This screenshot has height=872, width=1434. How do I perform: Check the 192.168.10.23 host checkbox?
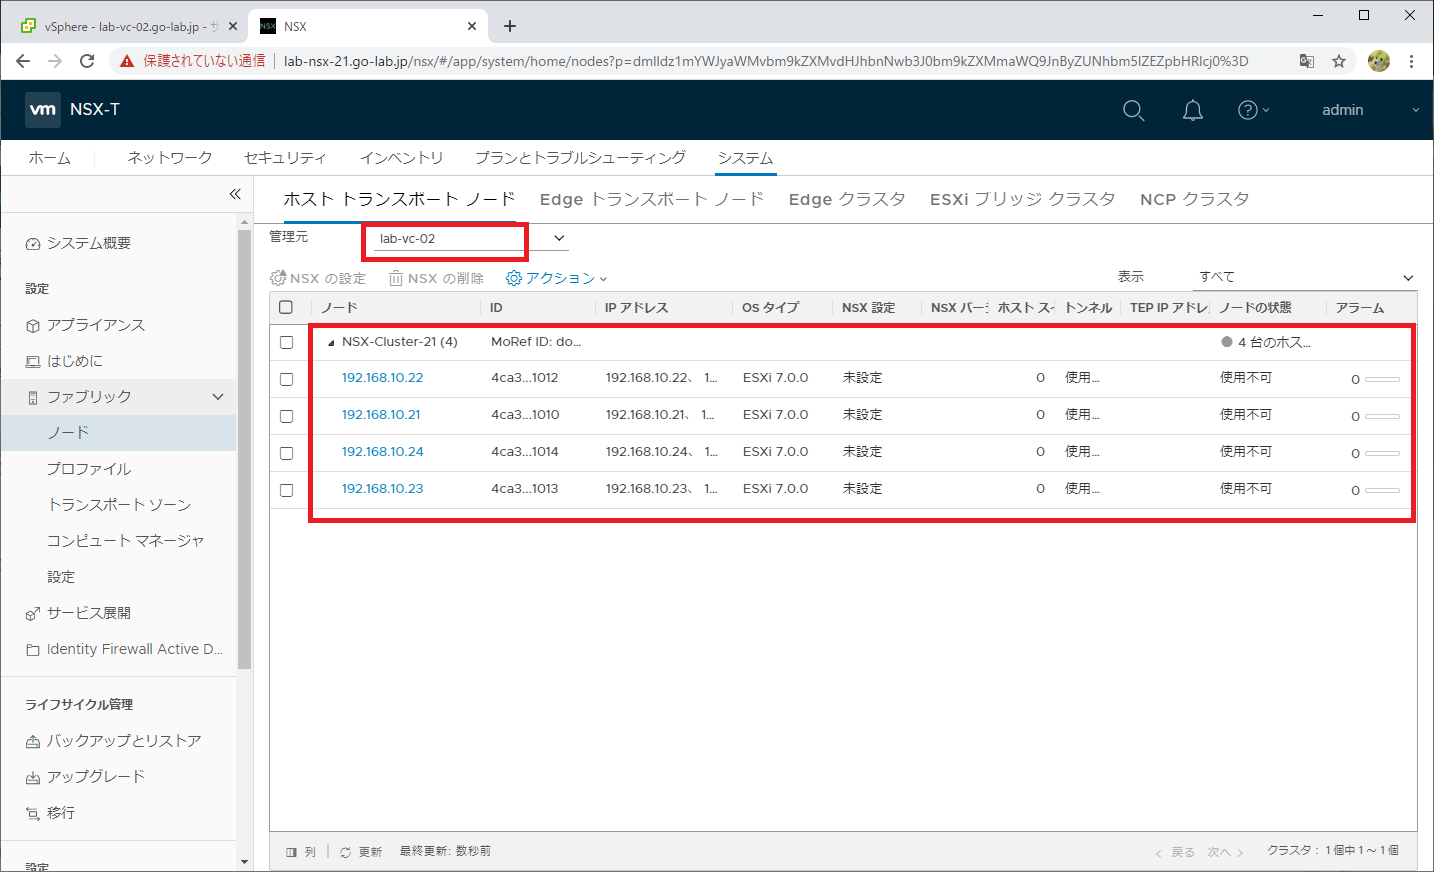tap(286, 490)
